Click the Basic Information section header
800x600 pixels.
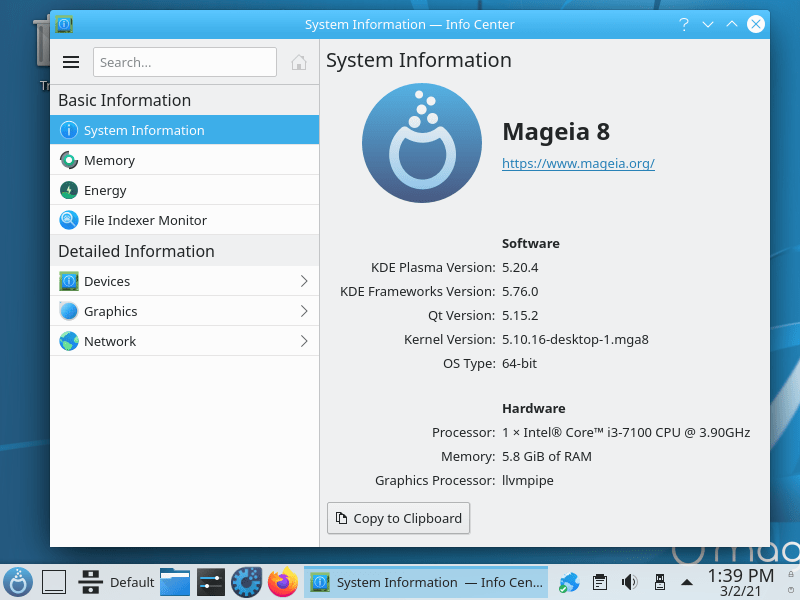click(124, 100)
